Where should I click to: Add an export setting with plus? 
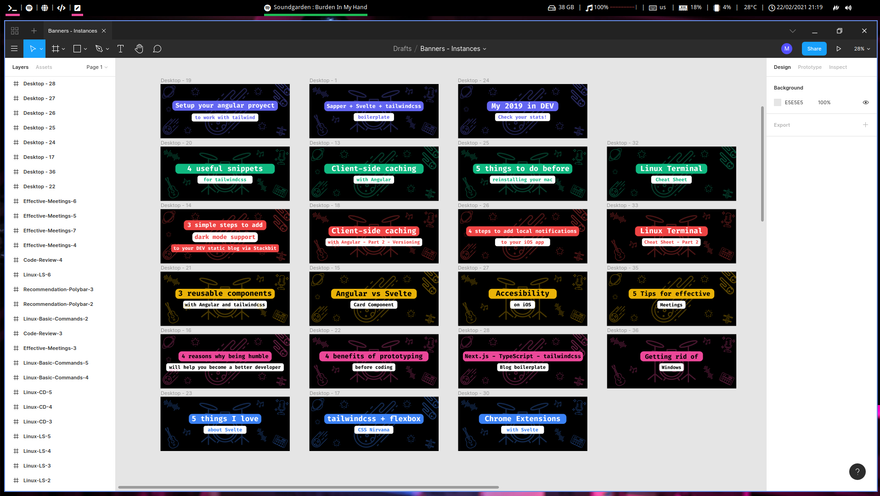pos(866,125)
